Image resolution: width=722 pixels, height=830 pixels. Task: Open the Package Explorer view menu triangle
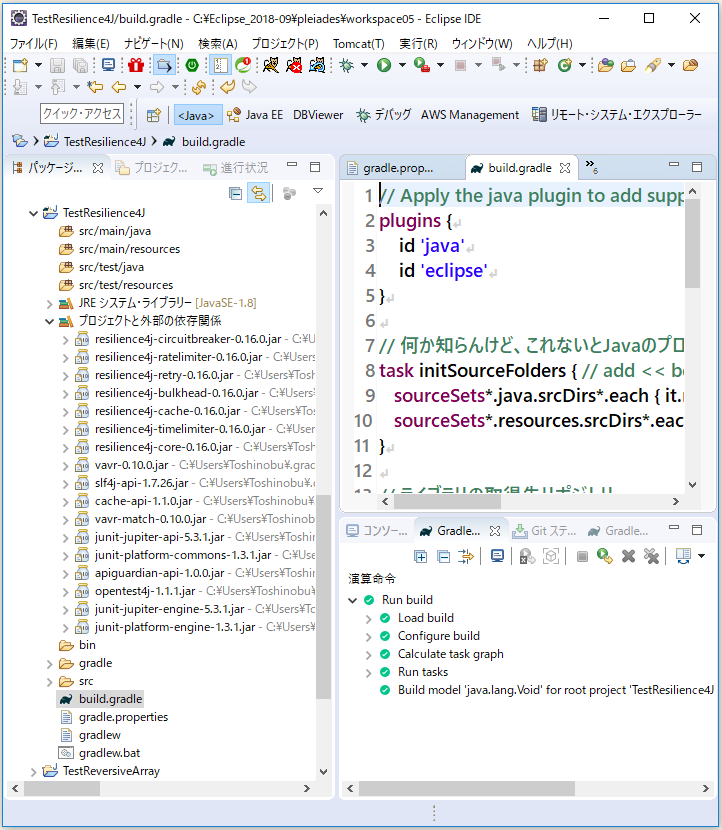pyautogui.click(x=318, y=191)
